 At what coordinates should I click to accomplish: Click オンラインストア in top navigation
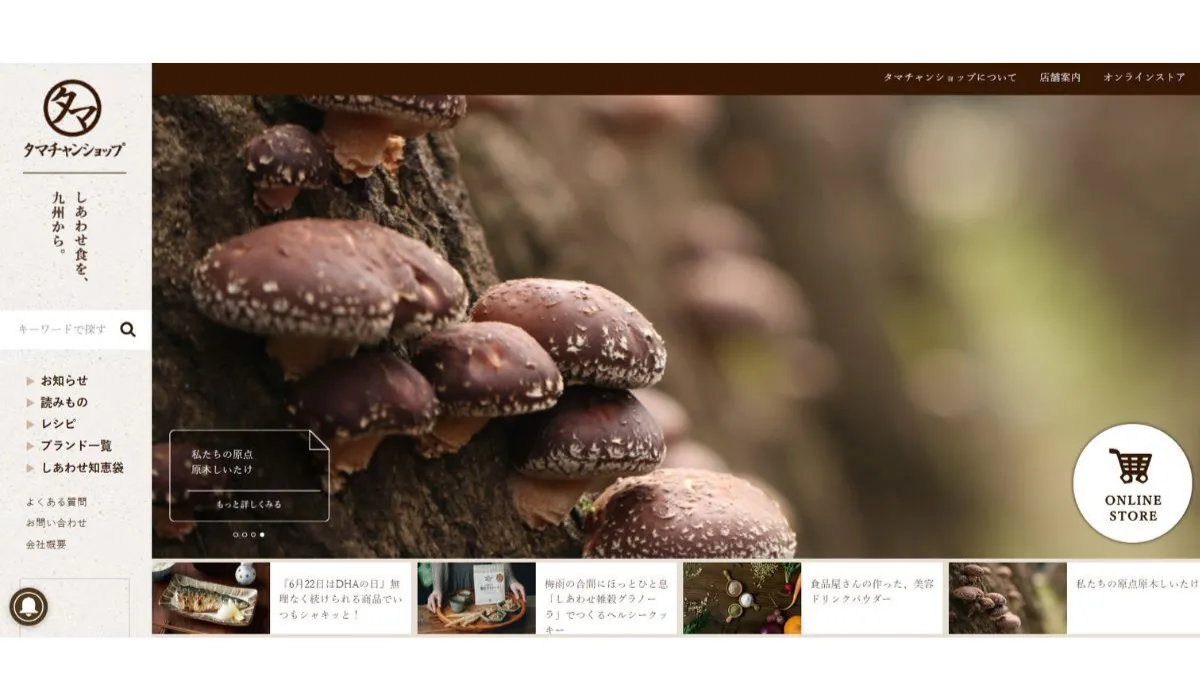pos(1144,78)
